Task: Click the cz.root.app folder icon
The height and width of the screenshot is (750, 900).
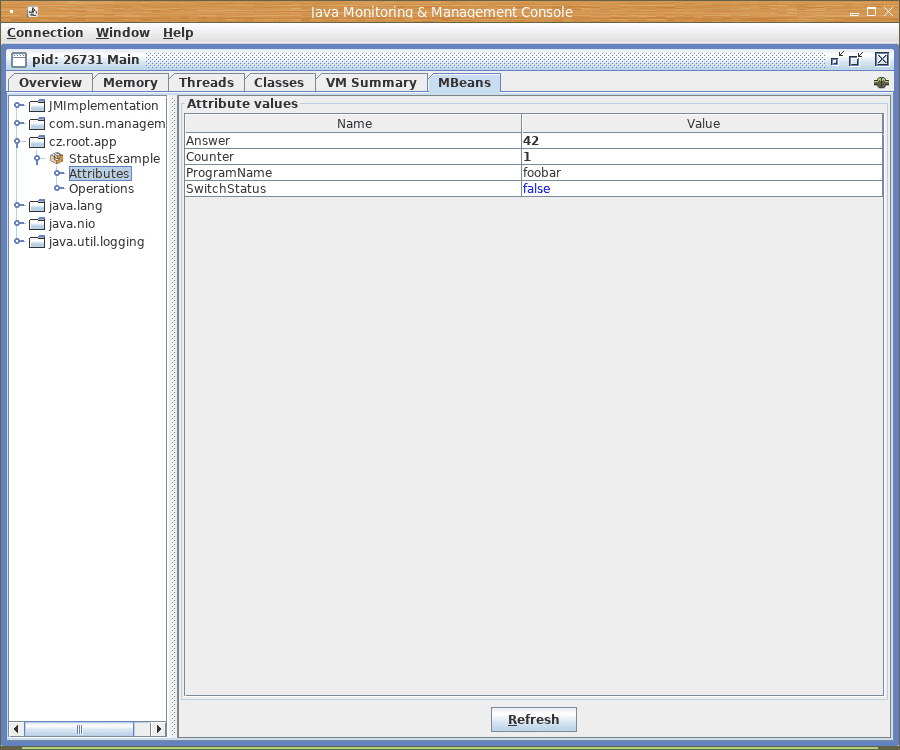Action: pyautogui.click(x=37, y=141)
